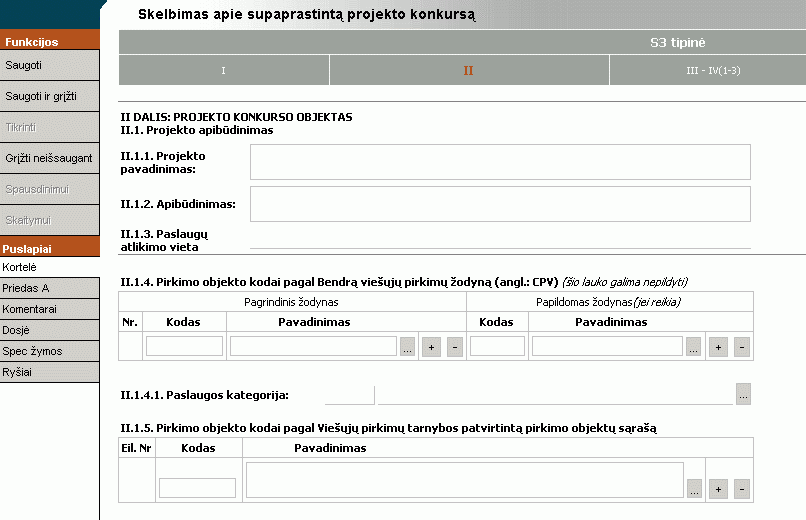This screenshot has height=520, width=806.
Task: Focus Pagrindinis žodynas Pavadinimas input
Action: tap(313, 346)
